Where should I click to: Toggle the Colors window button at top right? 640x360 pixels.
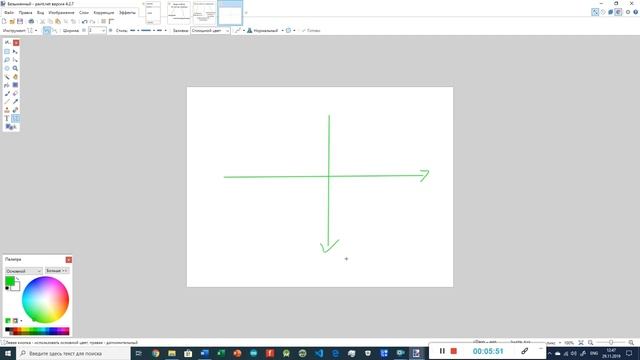coord(618,12)
